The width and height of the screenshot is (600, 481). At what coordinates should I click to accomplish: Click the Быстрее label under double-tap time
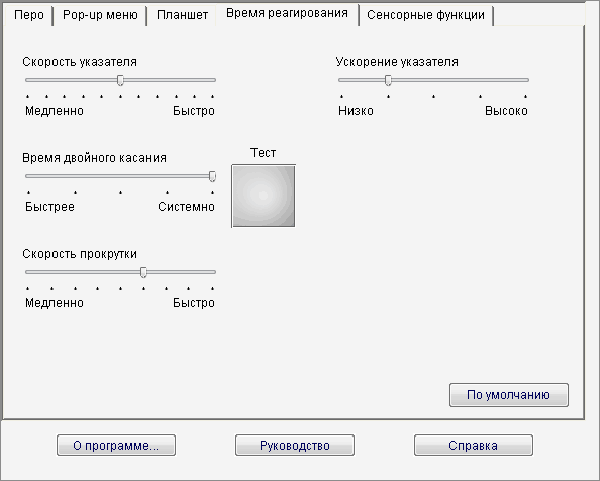tap(50, 207)
